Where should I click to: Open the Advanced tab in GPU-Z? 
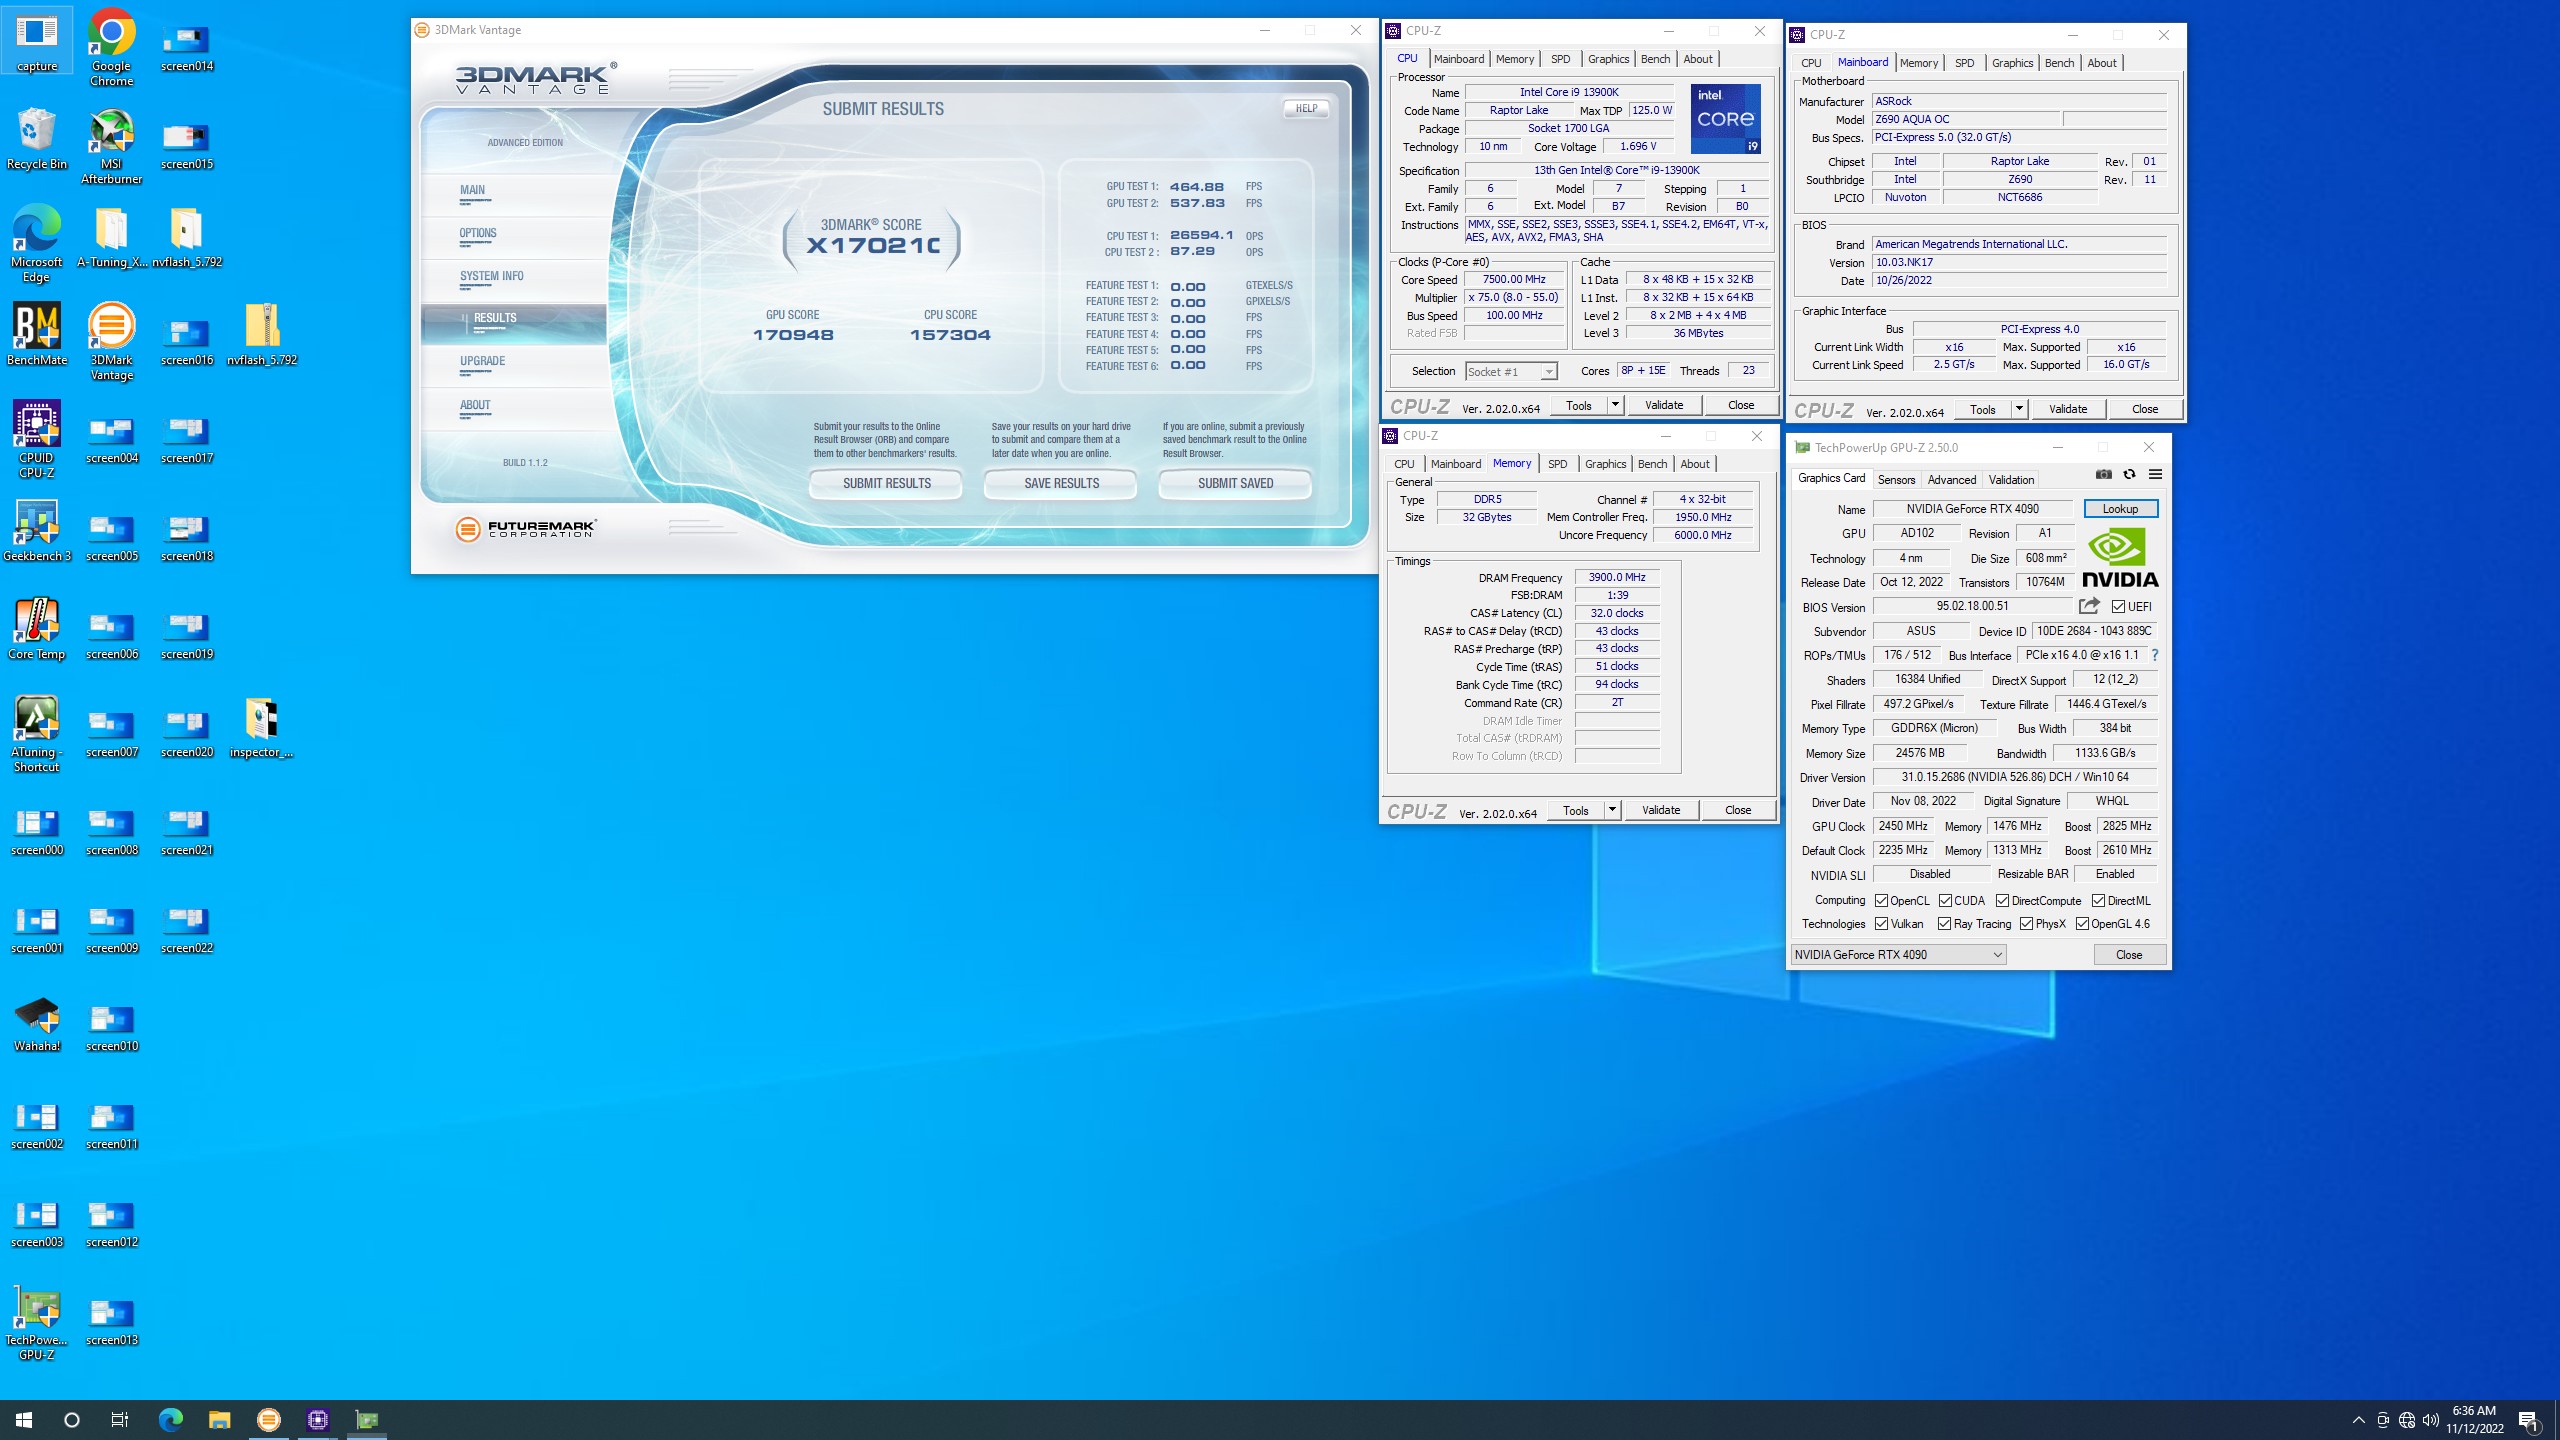[x=1951, y=480]
